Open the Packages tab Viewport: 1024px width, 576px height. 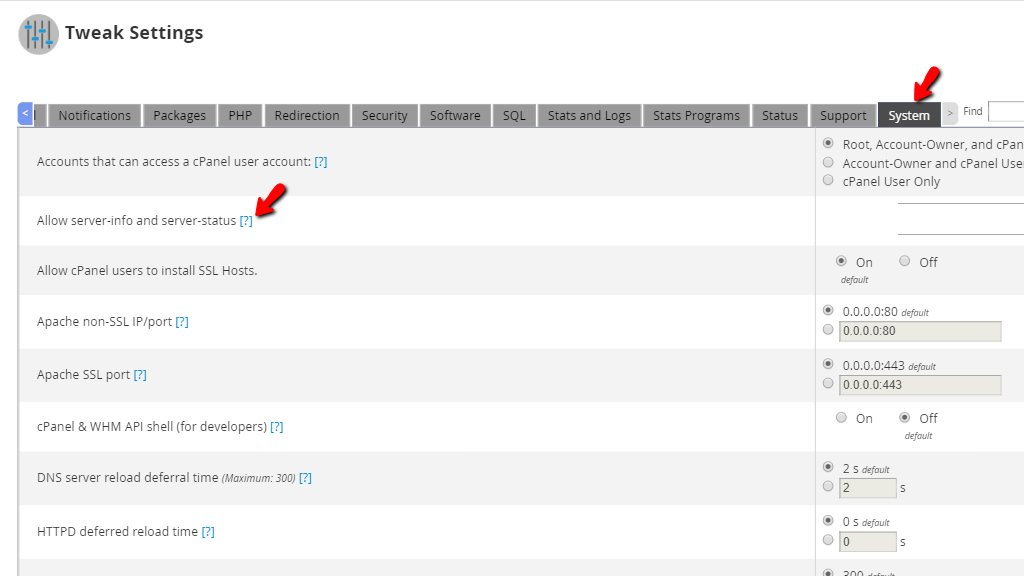click(x=180, y=116)
